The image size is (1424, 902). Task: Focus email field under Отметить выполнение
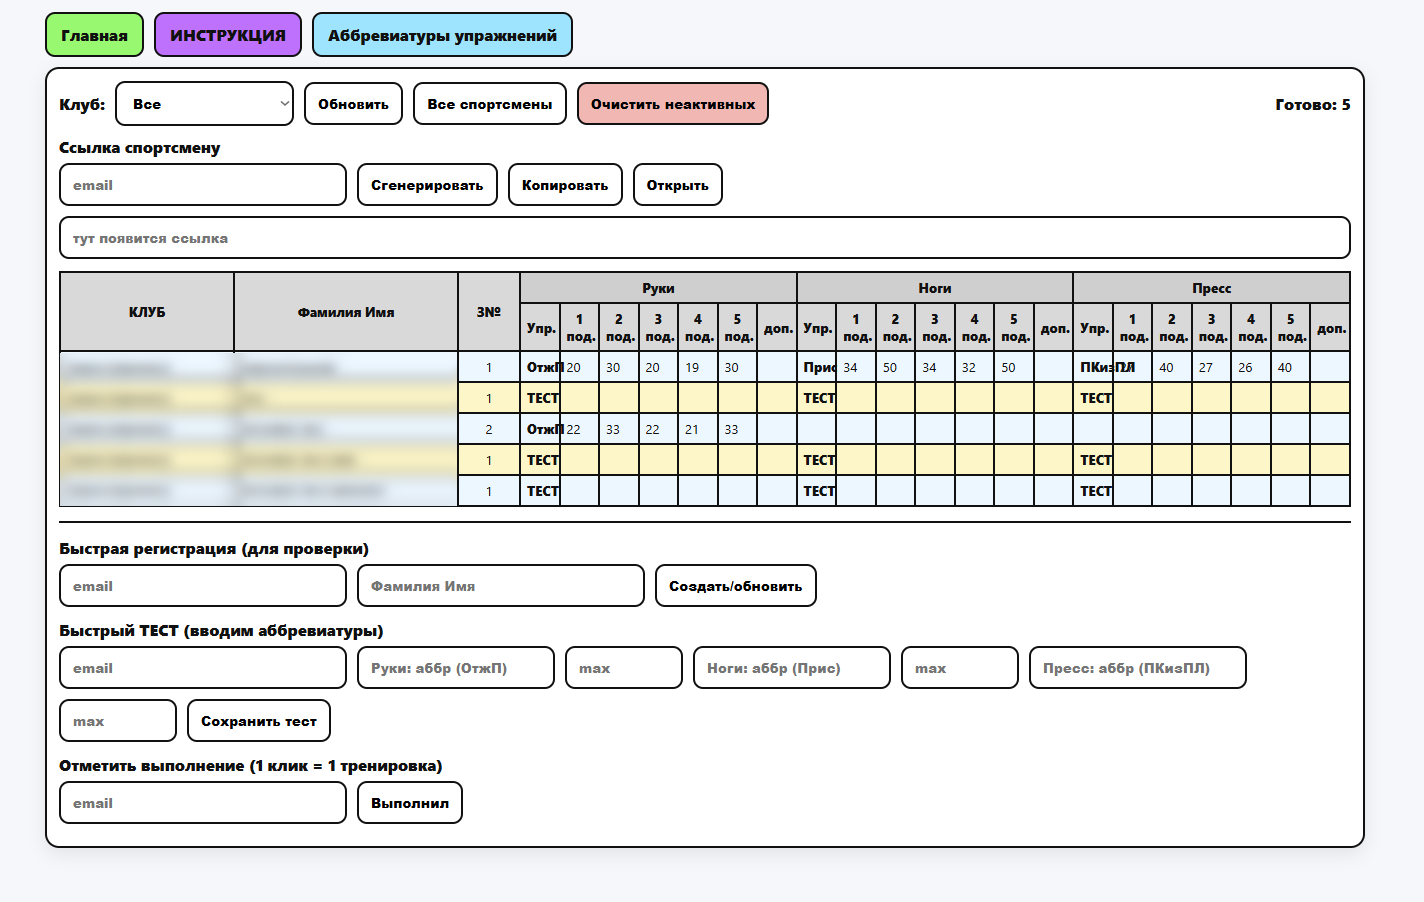click(x=203, y=803)
